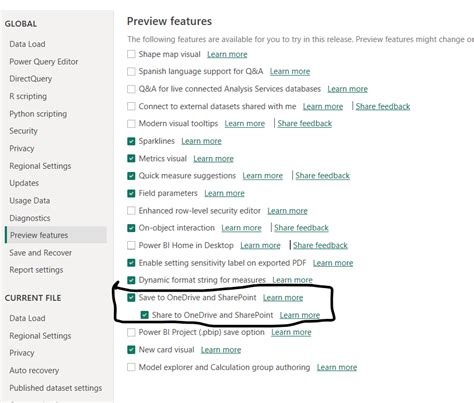This screenshot has width=474, height=403.
Task: Learn more about sensitivity label on PDF
Action: (333, 263)
